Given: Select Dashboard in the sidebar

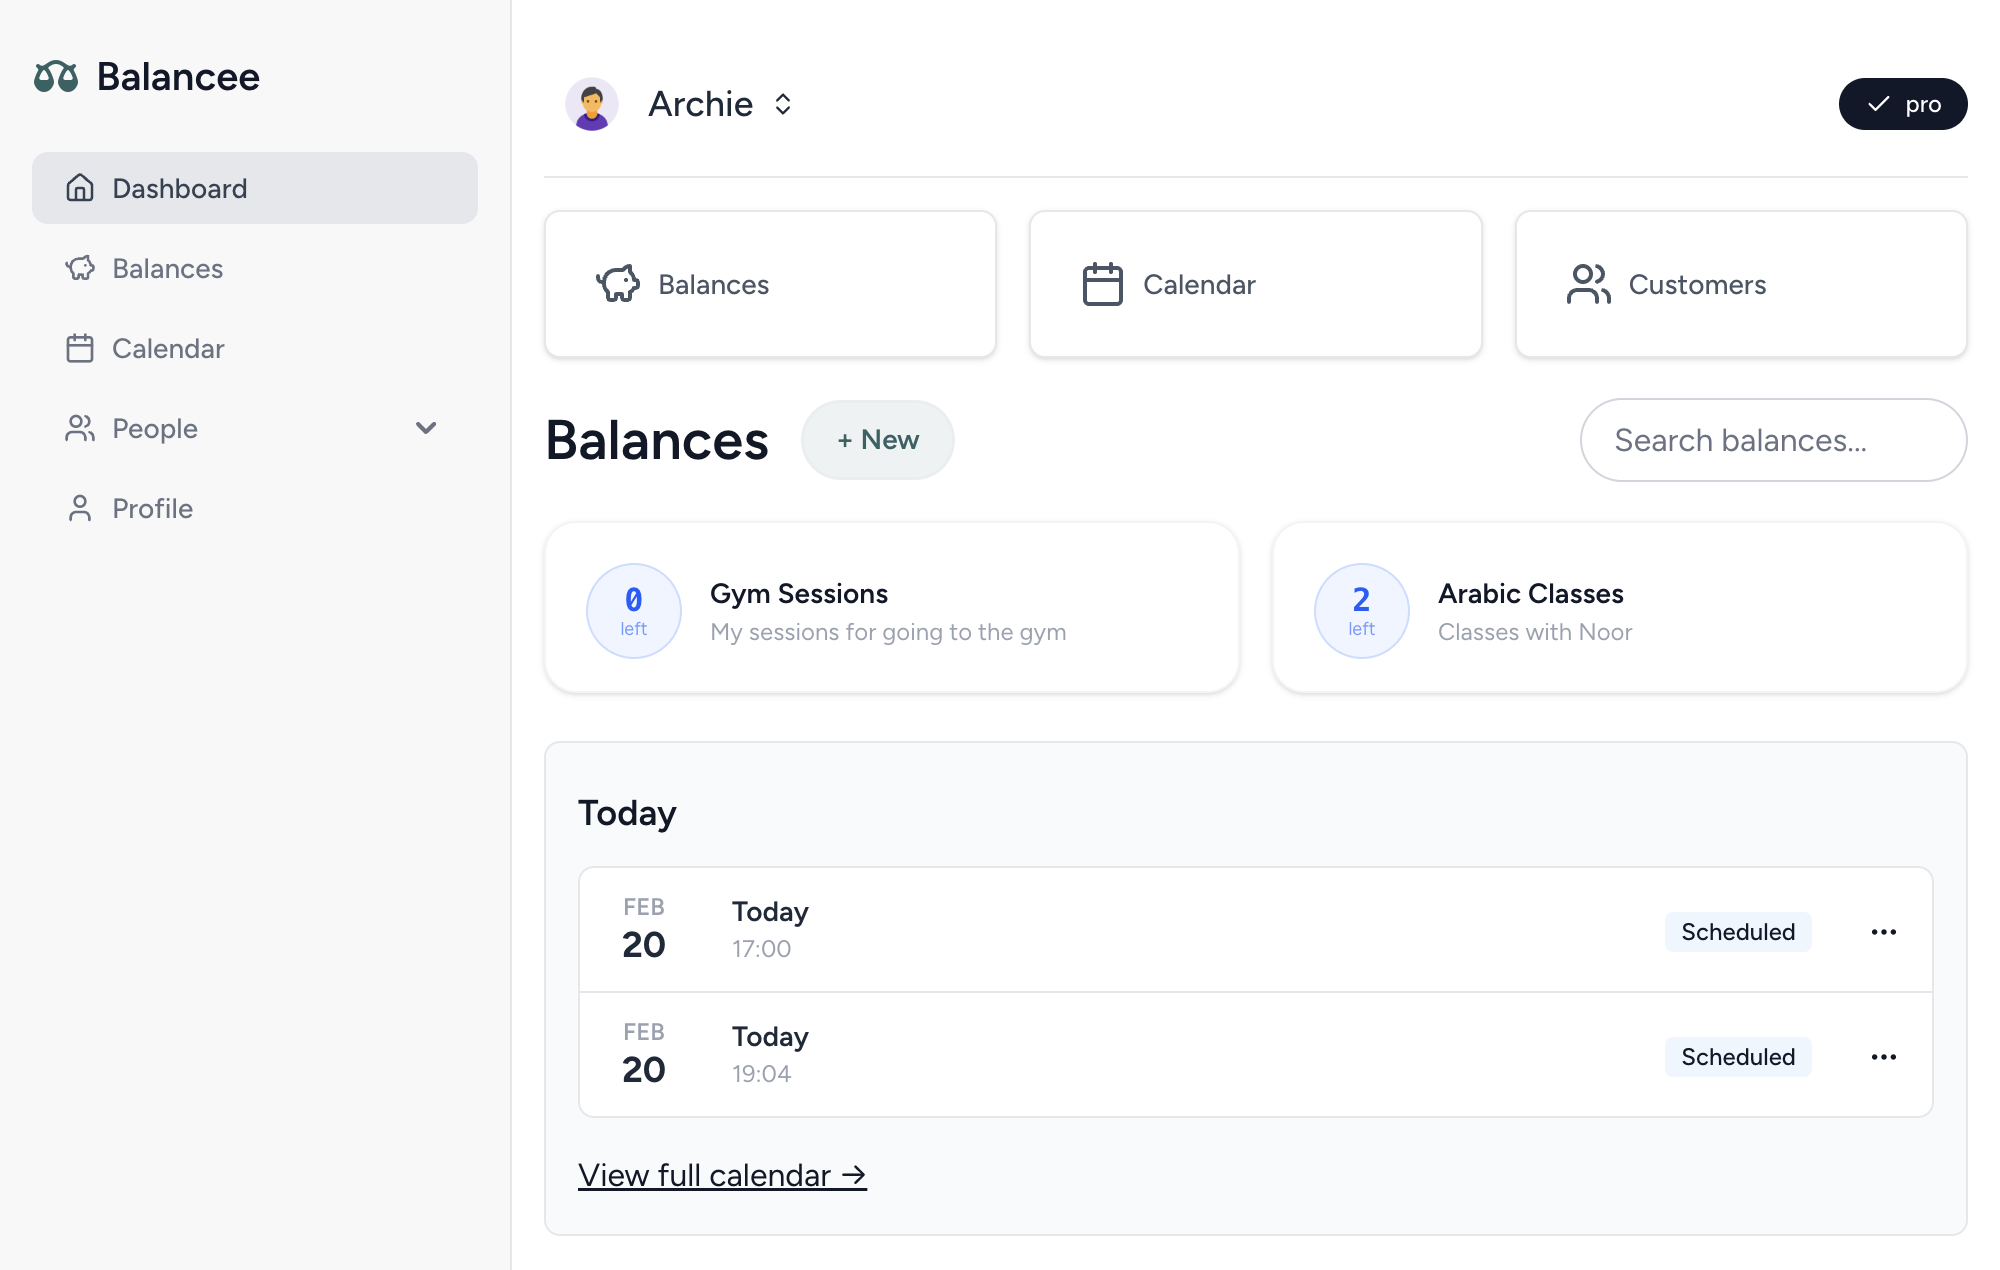Looking at the screenshot, I should coord(180,188).
